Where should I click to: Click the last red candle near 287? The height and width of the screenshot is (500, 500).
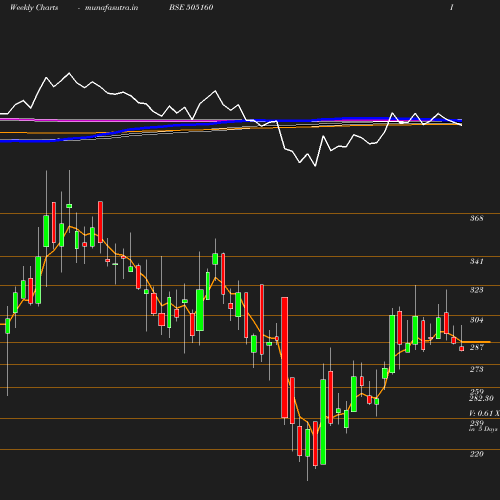click(x=462, y=349)
